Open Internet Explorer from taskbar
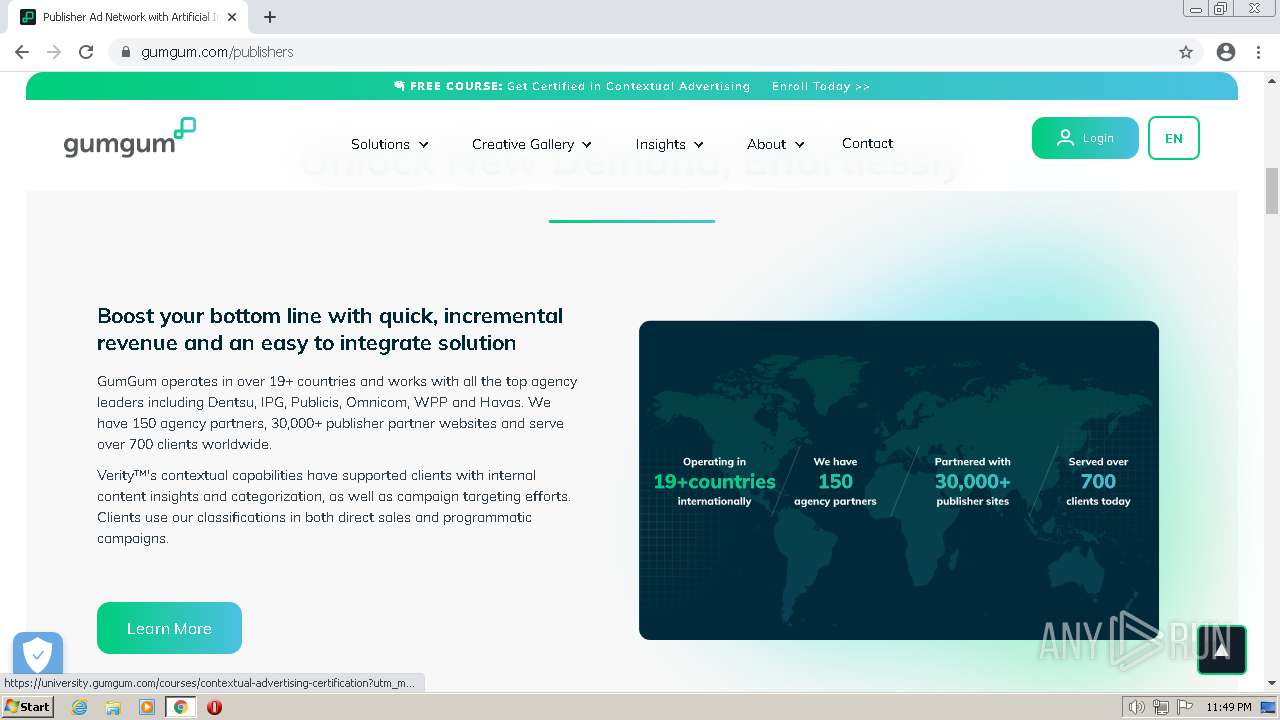Viewport: 1280px width, 720px height. 80,707
